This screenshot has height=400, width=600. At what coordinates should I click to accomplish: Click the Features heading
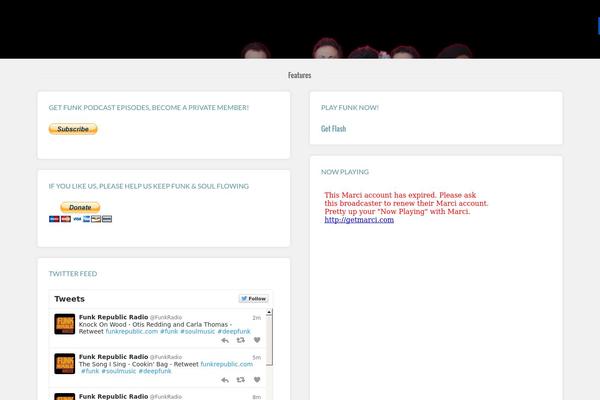(x=300, y=75)
